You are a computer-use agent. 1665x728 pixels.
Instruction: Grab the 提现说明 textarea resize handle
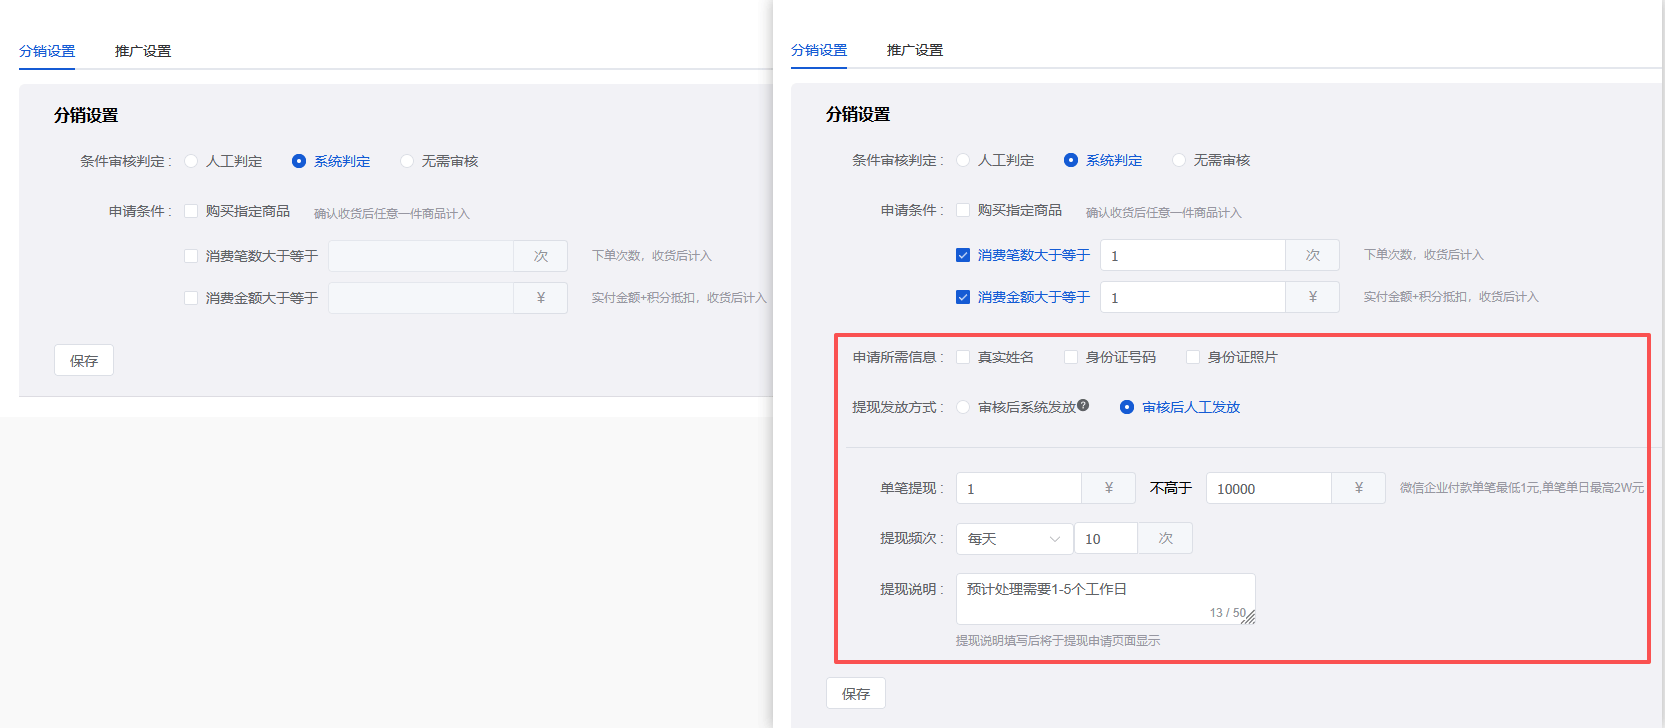point(1248,618)
